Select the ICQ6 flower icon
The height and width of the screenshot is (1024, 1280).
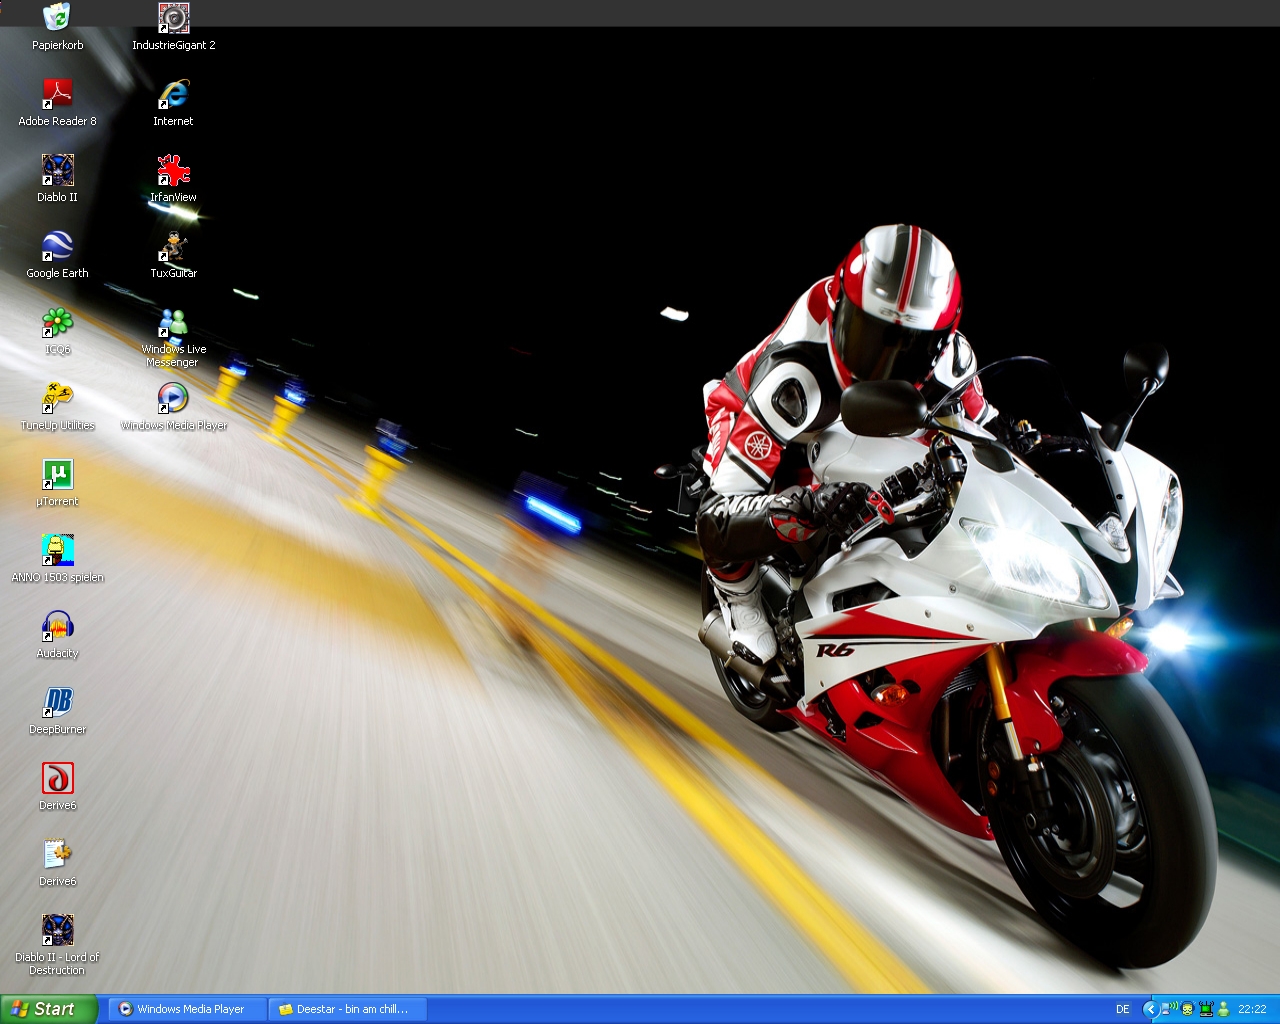click(57, 322)
